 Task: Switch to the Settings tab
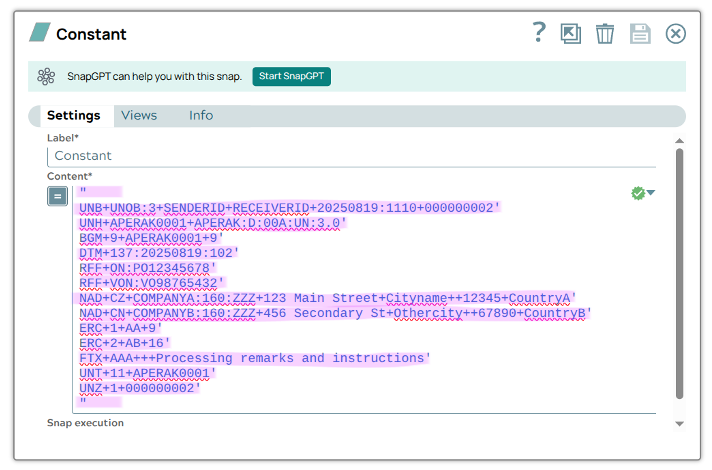(x=73, y=116)
